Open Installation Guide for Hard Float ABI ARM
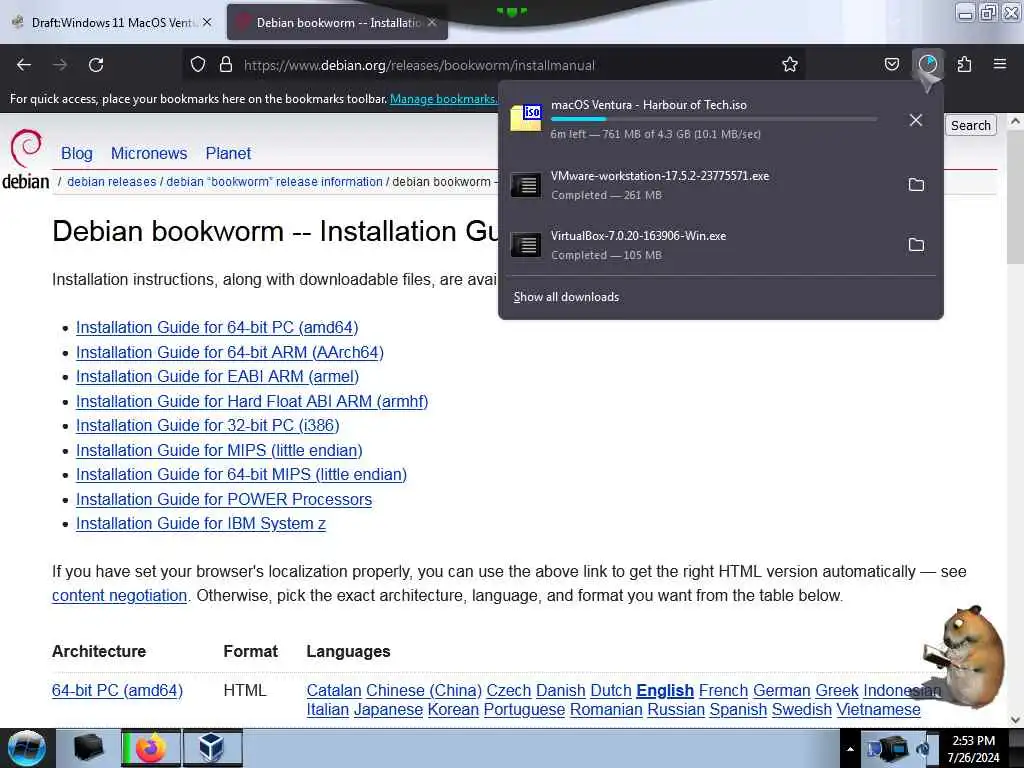 pyautogui.click(x=252, y=401)
